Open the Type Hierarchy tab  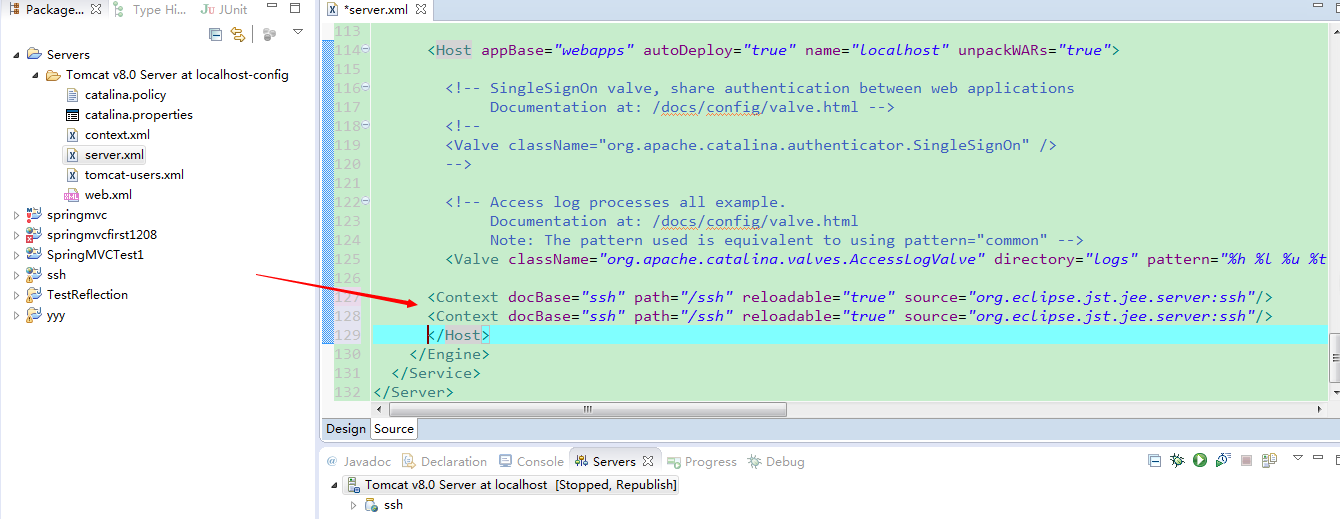[150, 10]
